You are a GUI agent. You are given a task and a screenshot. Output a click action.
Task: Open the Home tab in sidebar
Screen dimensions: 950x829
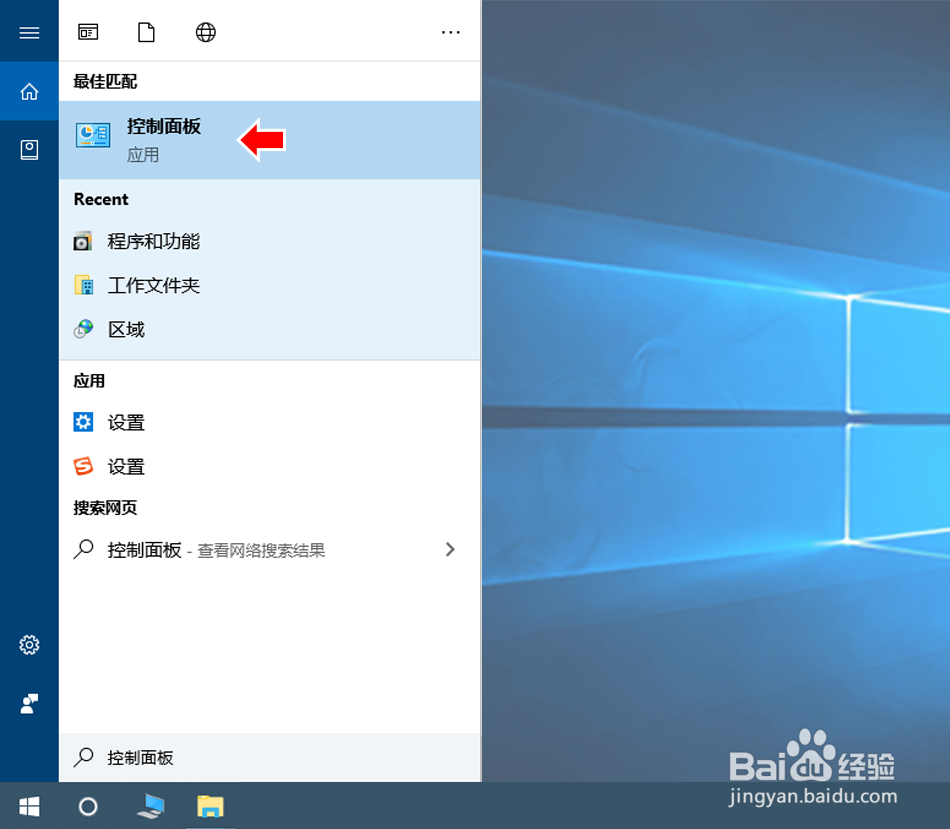tap(29, 92)
